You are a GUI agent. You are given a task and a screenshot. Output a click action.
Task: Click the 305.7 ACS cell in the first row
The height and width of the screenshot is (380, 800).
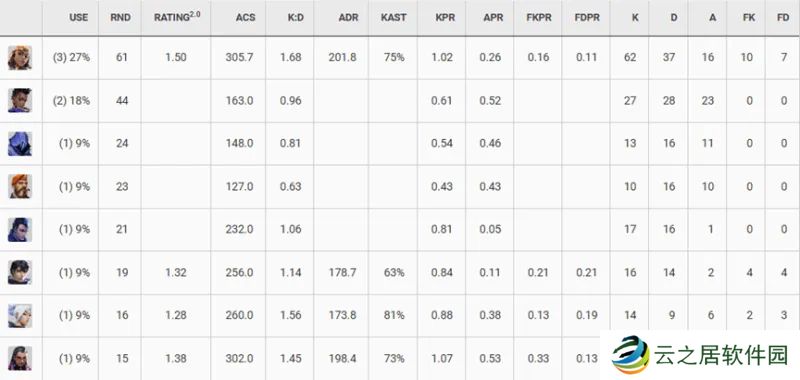239,58
